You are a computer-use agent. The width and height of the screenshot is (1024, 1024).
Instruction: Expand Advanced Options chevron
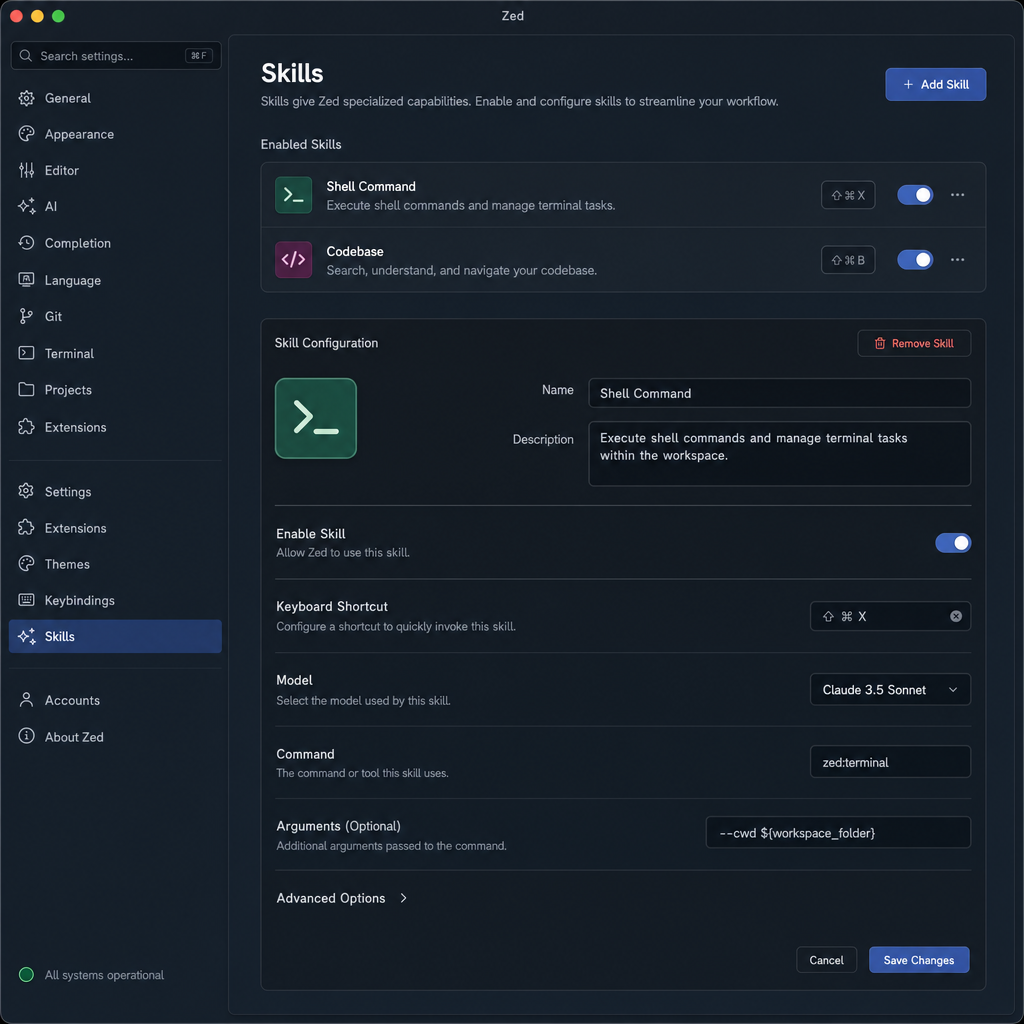point(404,898)
